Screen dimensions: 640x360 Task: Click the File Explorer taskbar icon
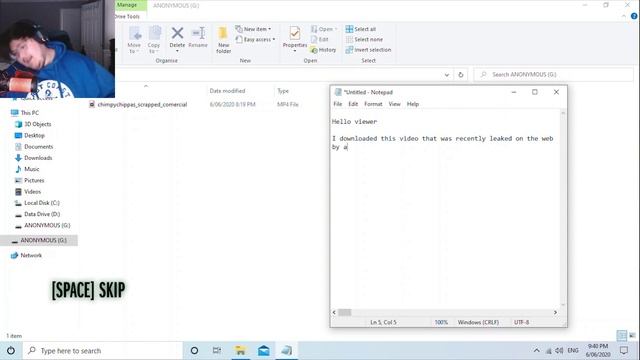tap(240, 351)
